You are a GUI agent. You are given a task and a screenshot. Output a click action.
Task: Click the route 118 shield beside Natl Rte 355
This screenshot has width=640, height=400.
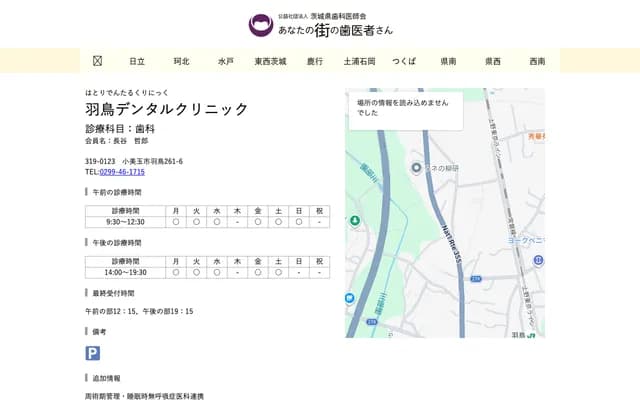click(x=476, y=279)
